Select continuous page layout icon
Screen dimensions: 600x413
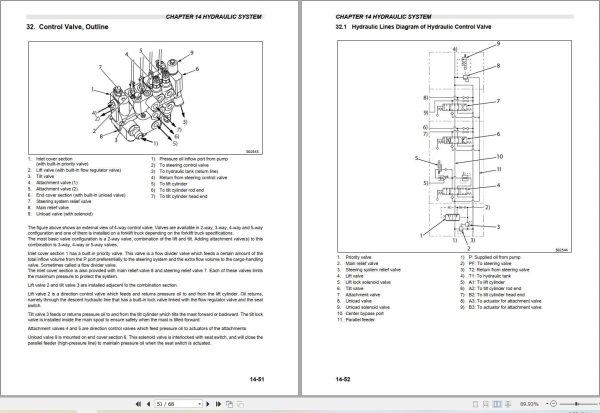click(x=486, y=404)
